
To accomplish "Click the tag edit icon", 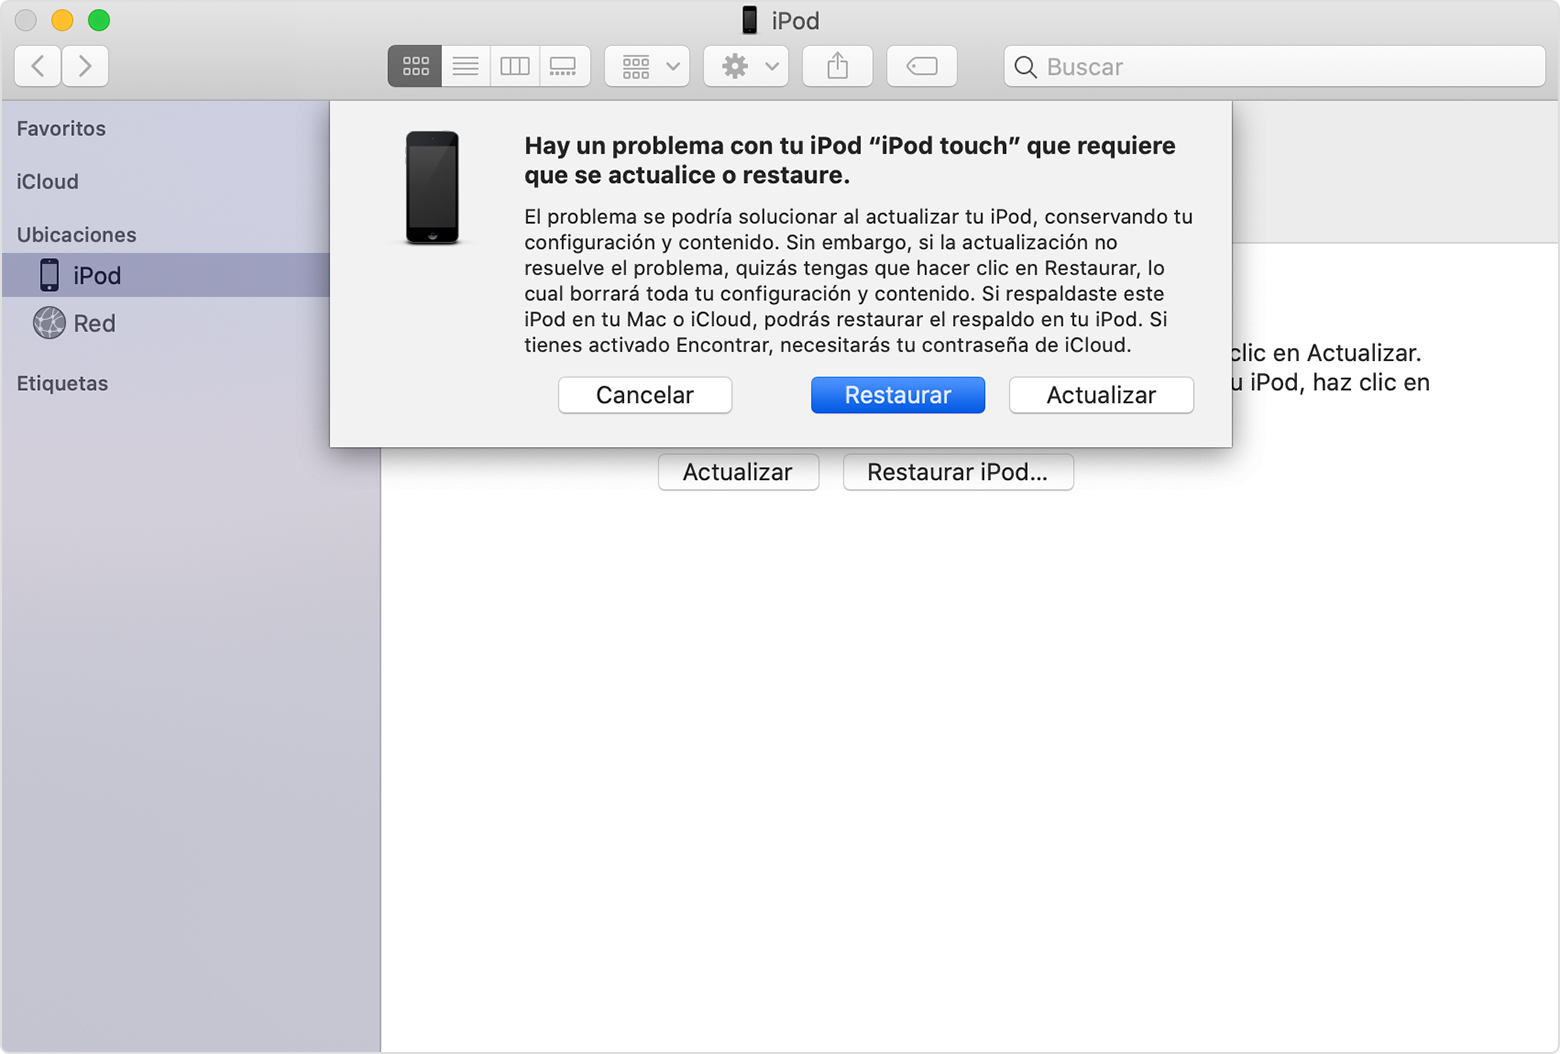I will coord(921,67).
